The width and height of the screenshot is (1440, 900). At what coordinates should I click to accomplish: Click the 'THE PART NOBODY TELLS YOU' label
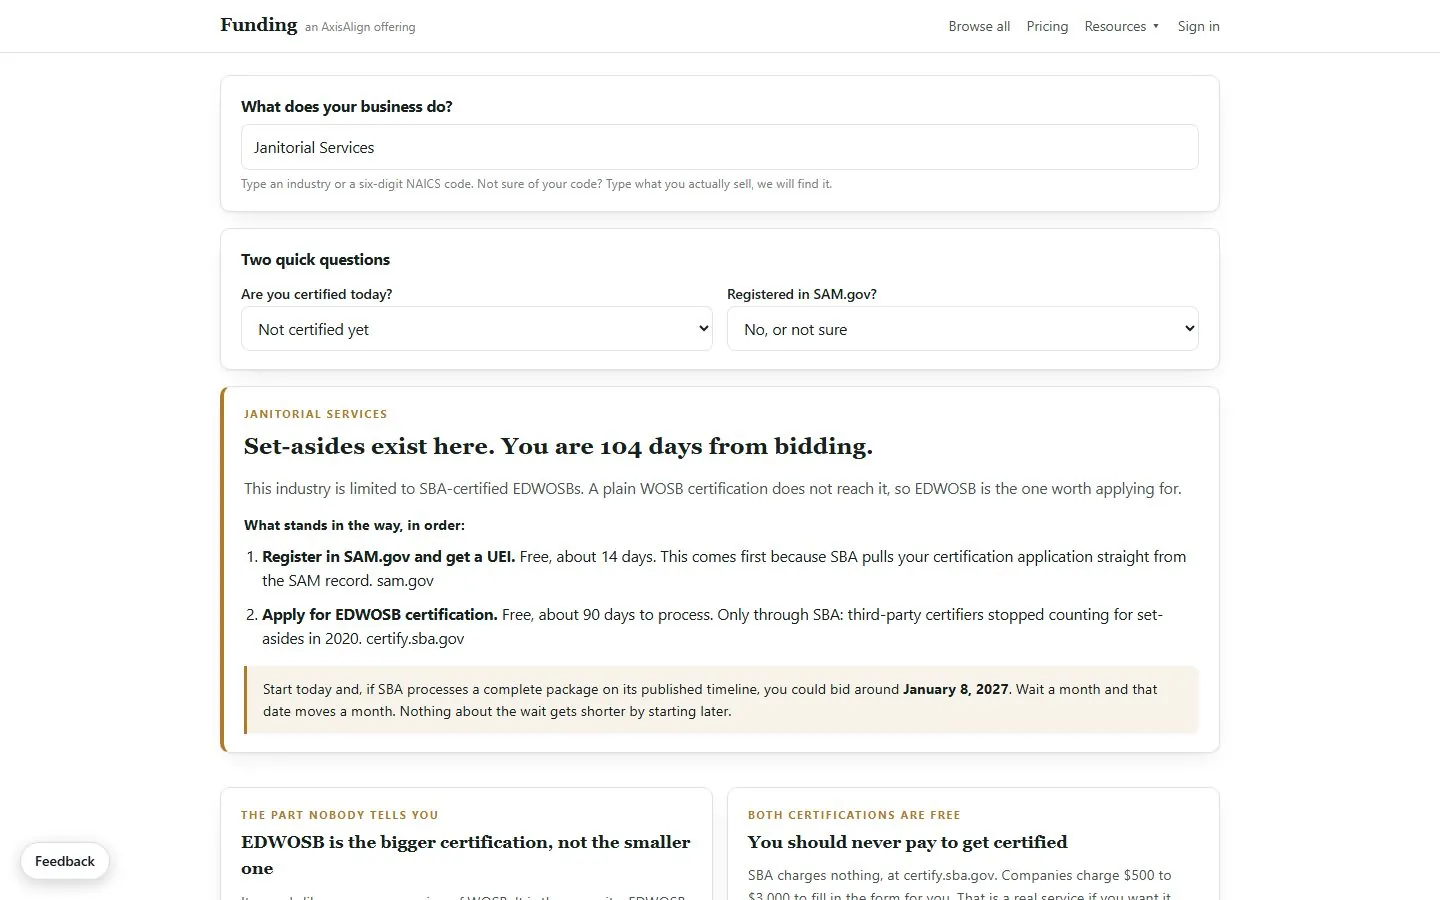pos(340,815)
